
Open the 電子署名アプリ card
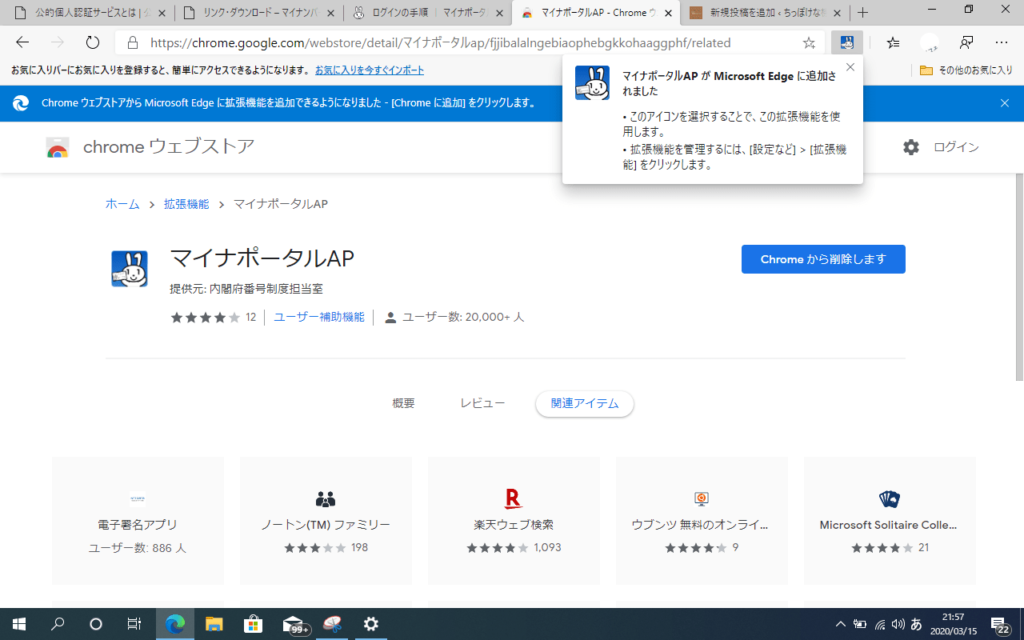[x=138, y=521]
